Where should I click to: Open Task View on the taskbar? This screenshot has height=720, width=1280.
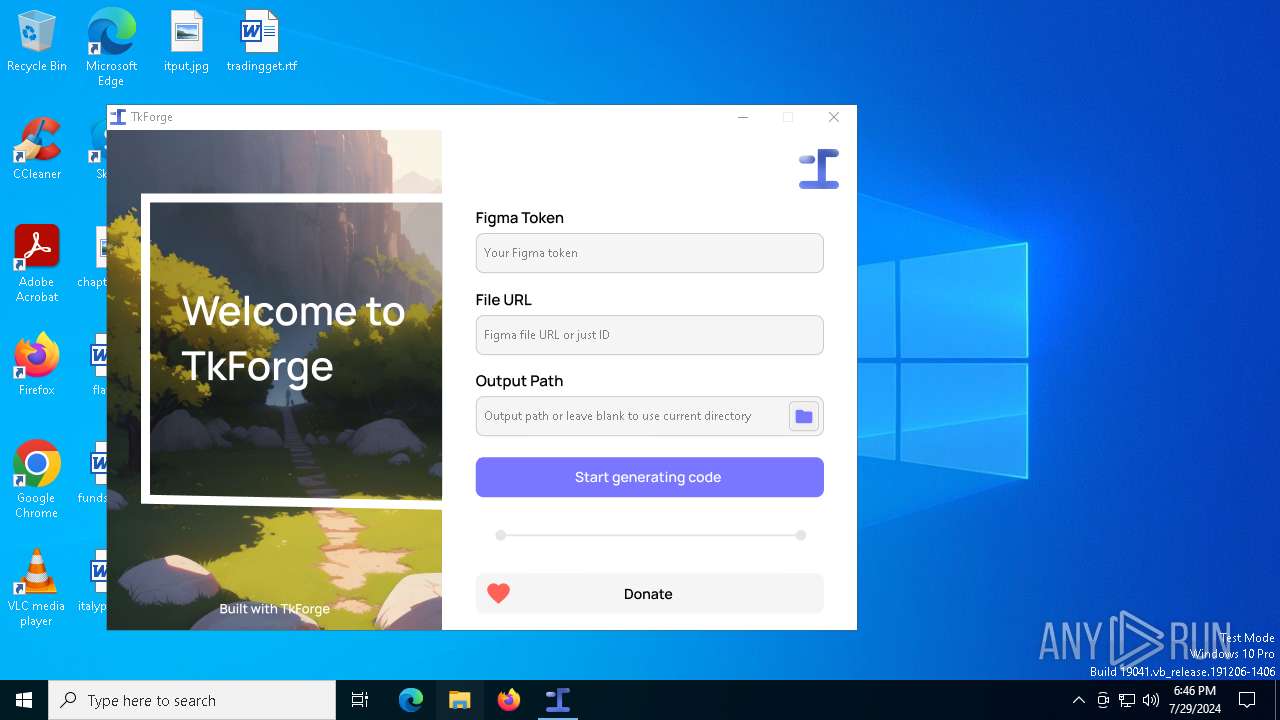click(360, 700)
